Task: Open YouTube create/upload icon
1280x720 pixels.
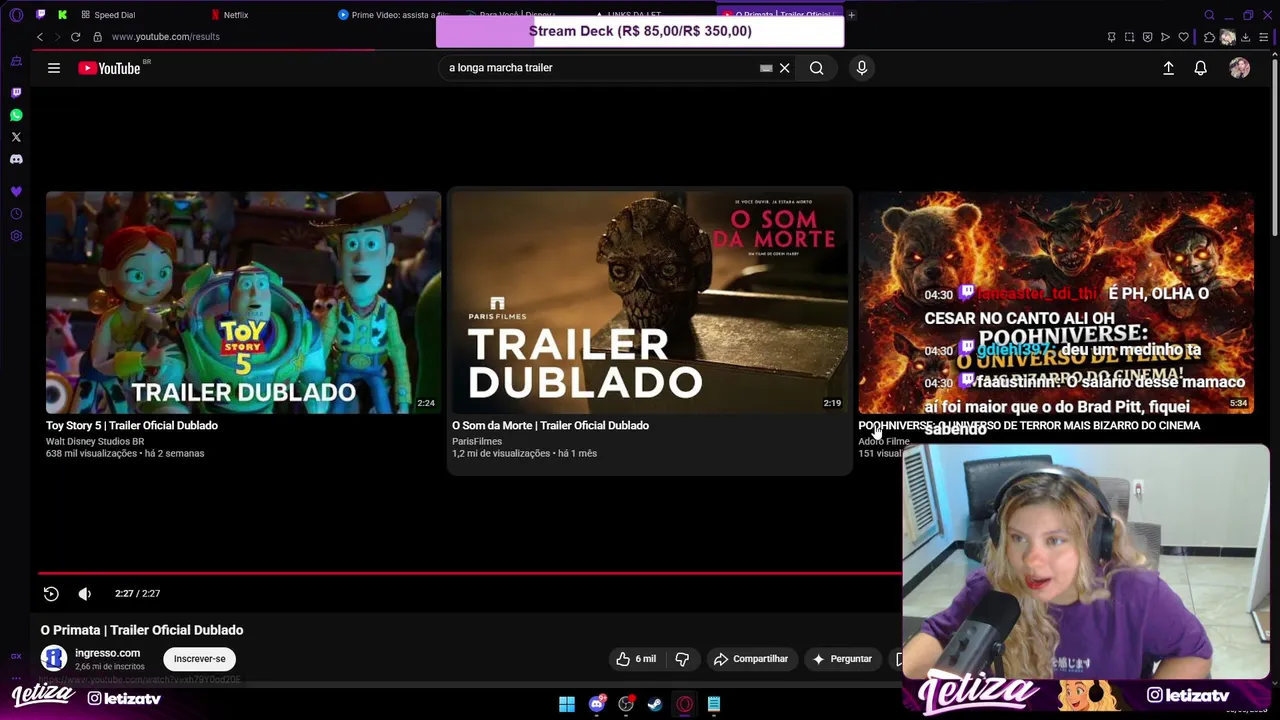Action: (1168, 68)
